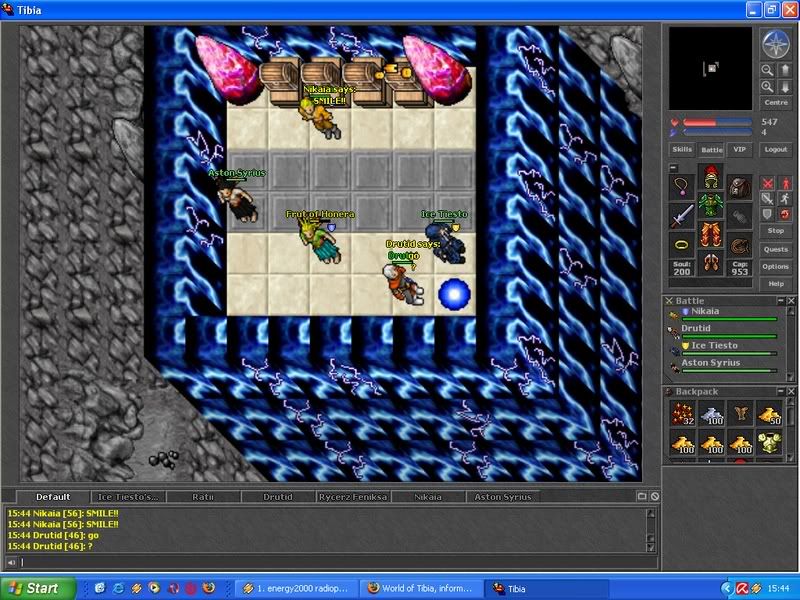Switch to Ratu chat tab
Image resolution: width=800 pixels, height=600 pixels.
[x=203, y=497]
